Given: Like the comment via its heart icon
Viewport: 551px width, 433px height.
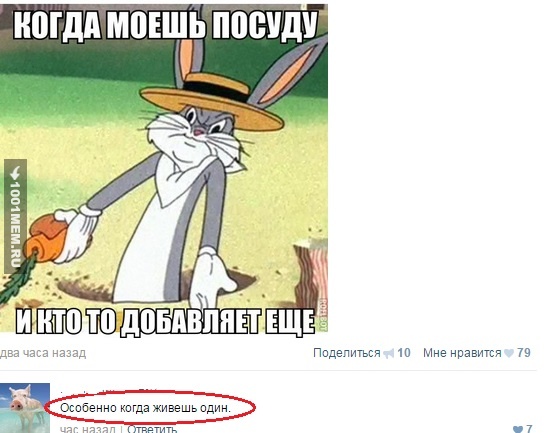Looking at the screenshot, I should [518, 429].
